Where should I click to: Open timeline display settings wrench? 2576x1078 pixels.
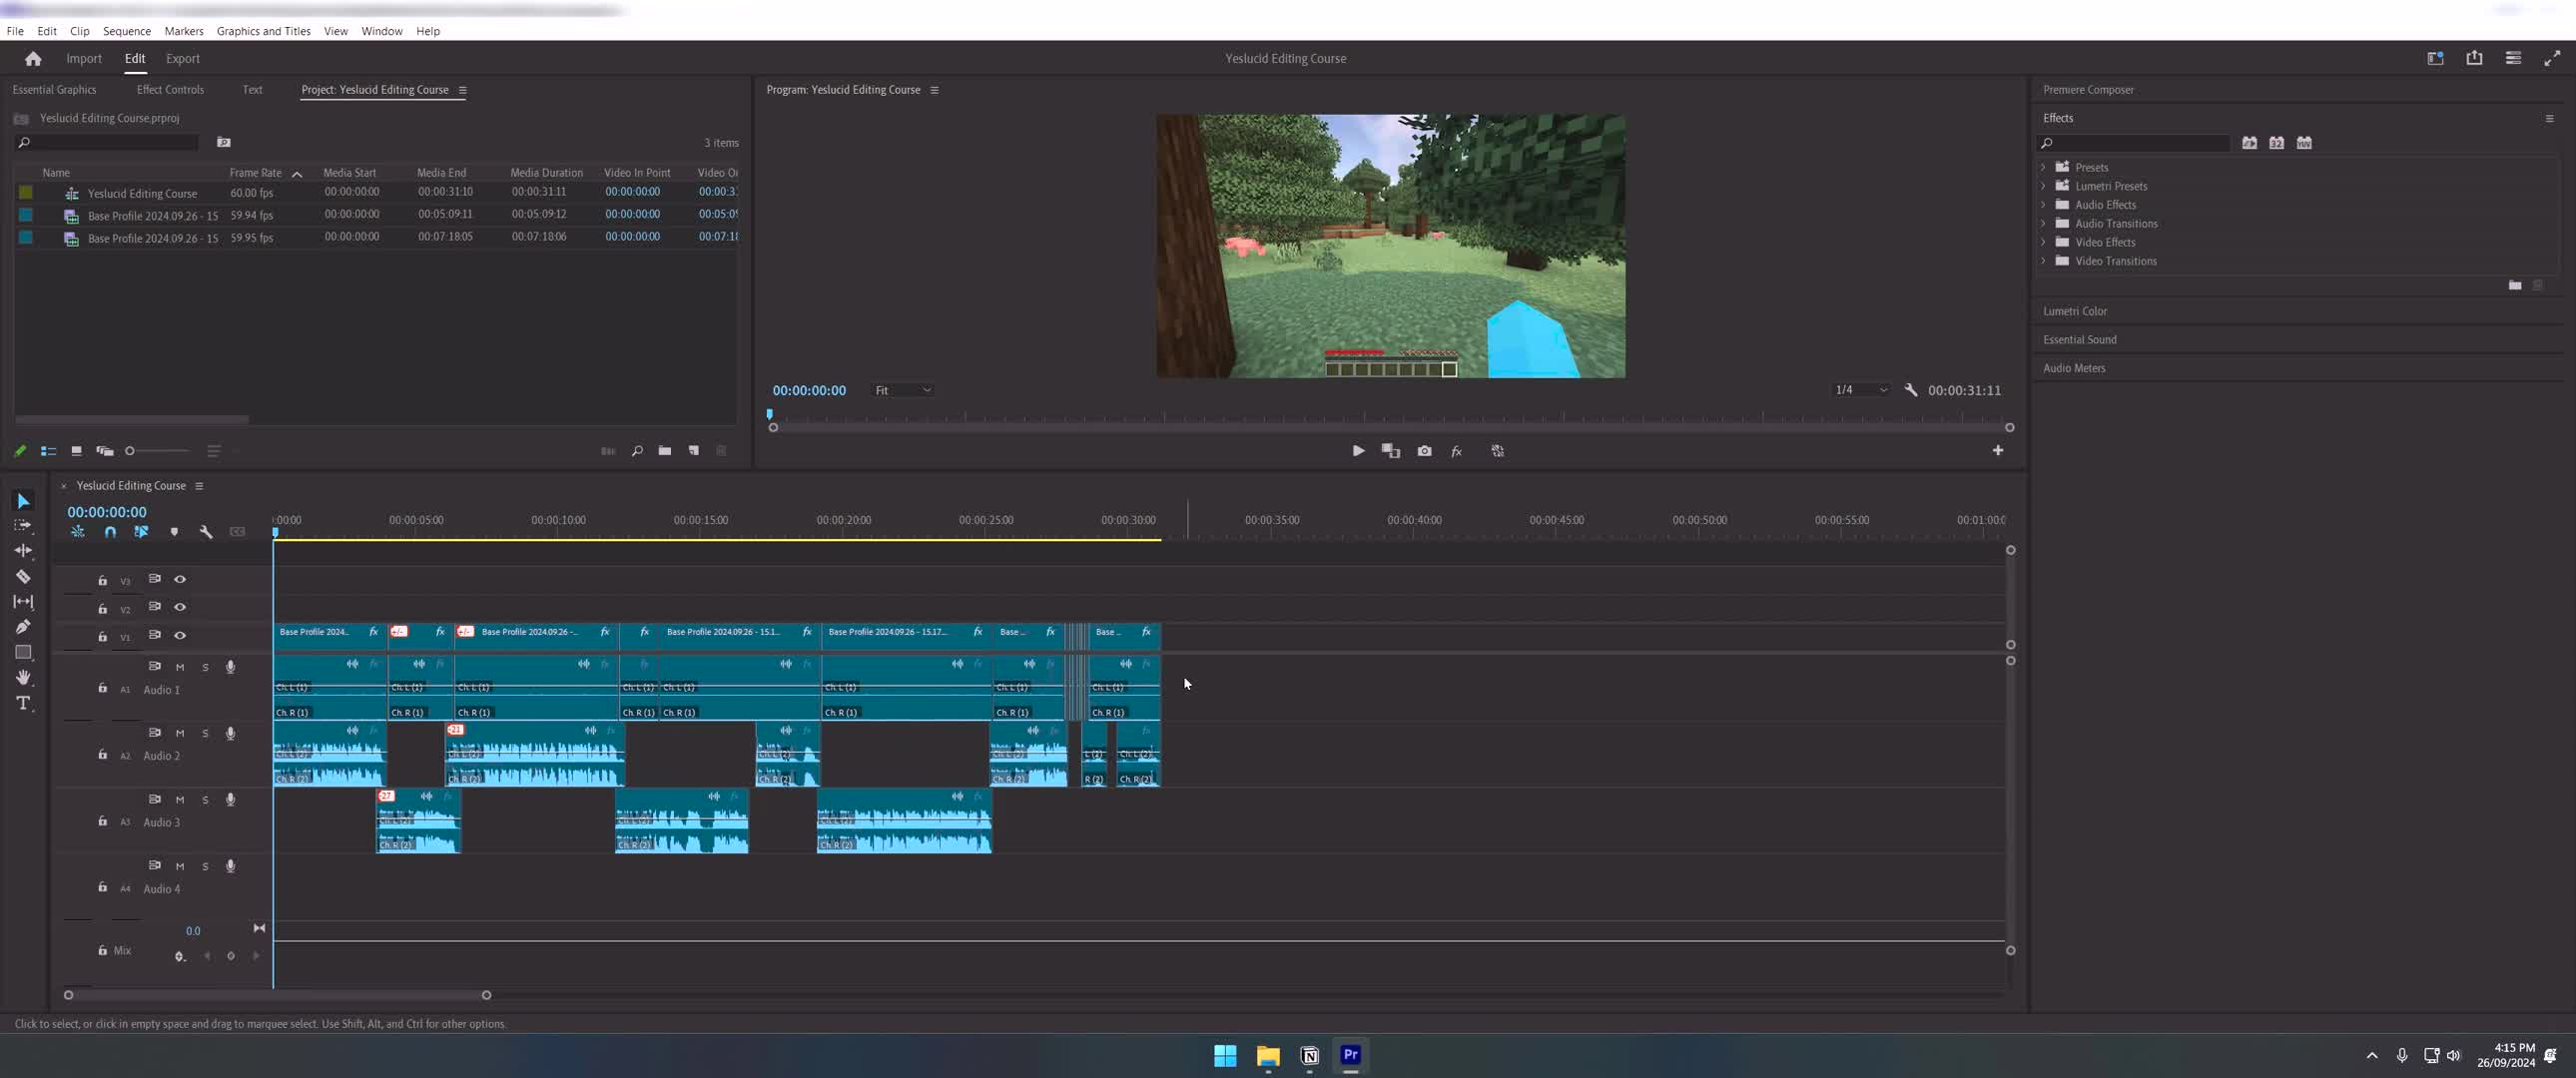click(206, 532)
